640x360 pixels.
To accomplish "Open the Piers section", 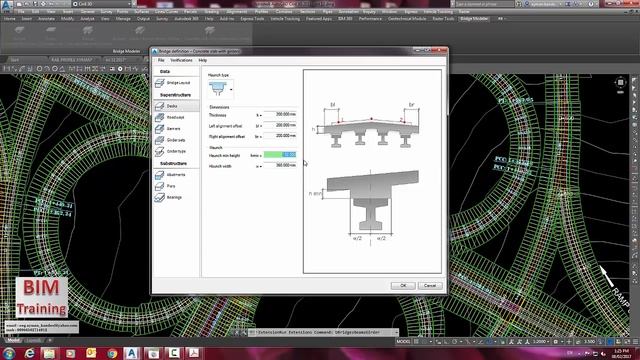I will click(176, 186).
